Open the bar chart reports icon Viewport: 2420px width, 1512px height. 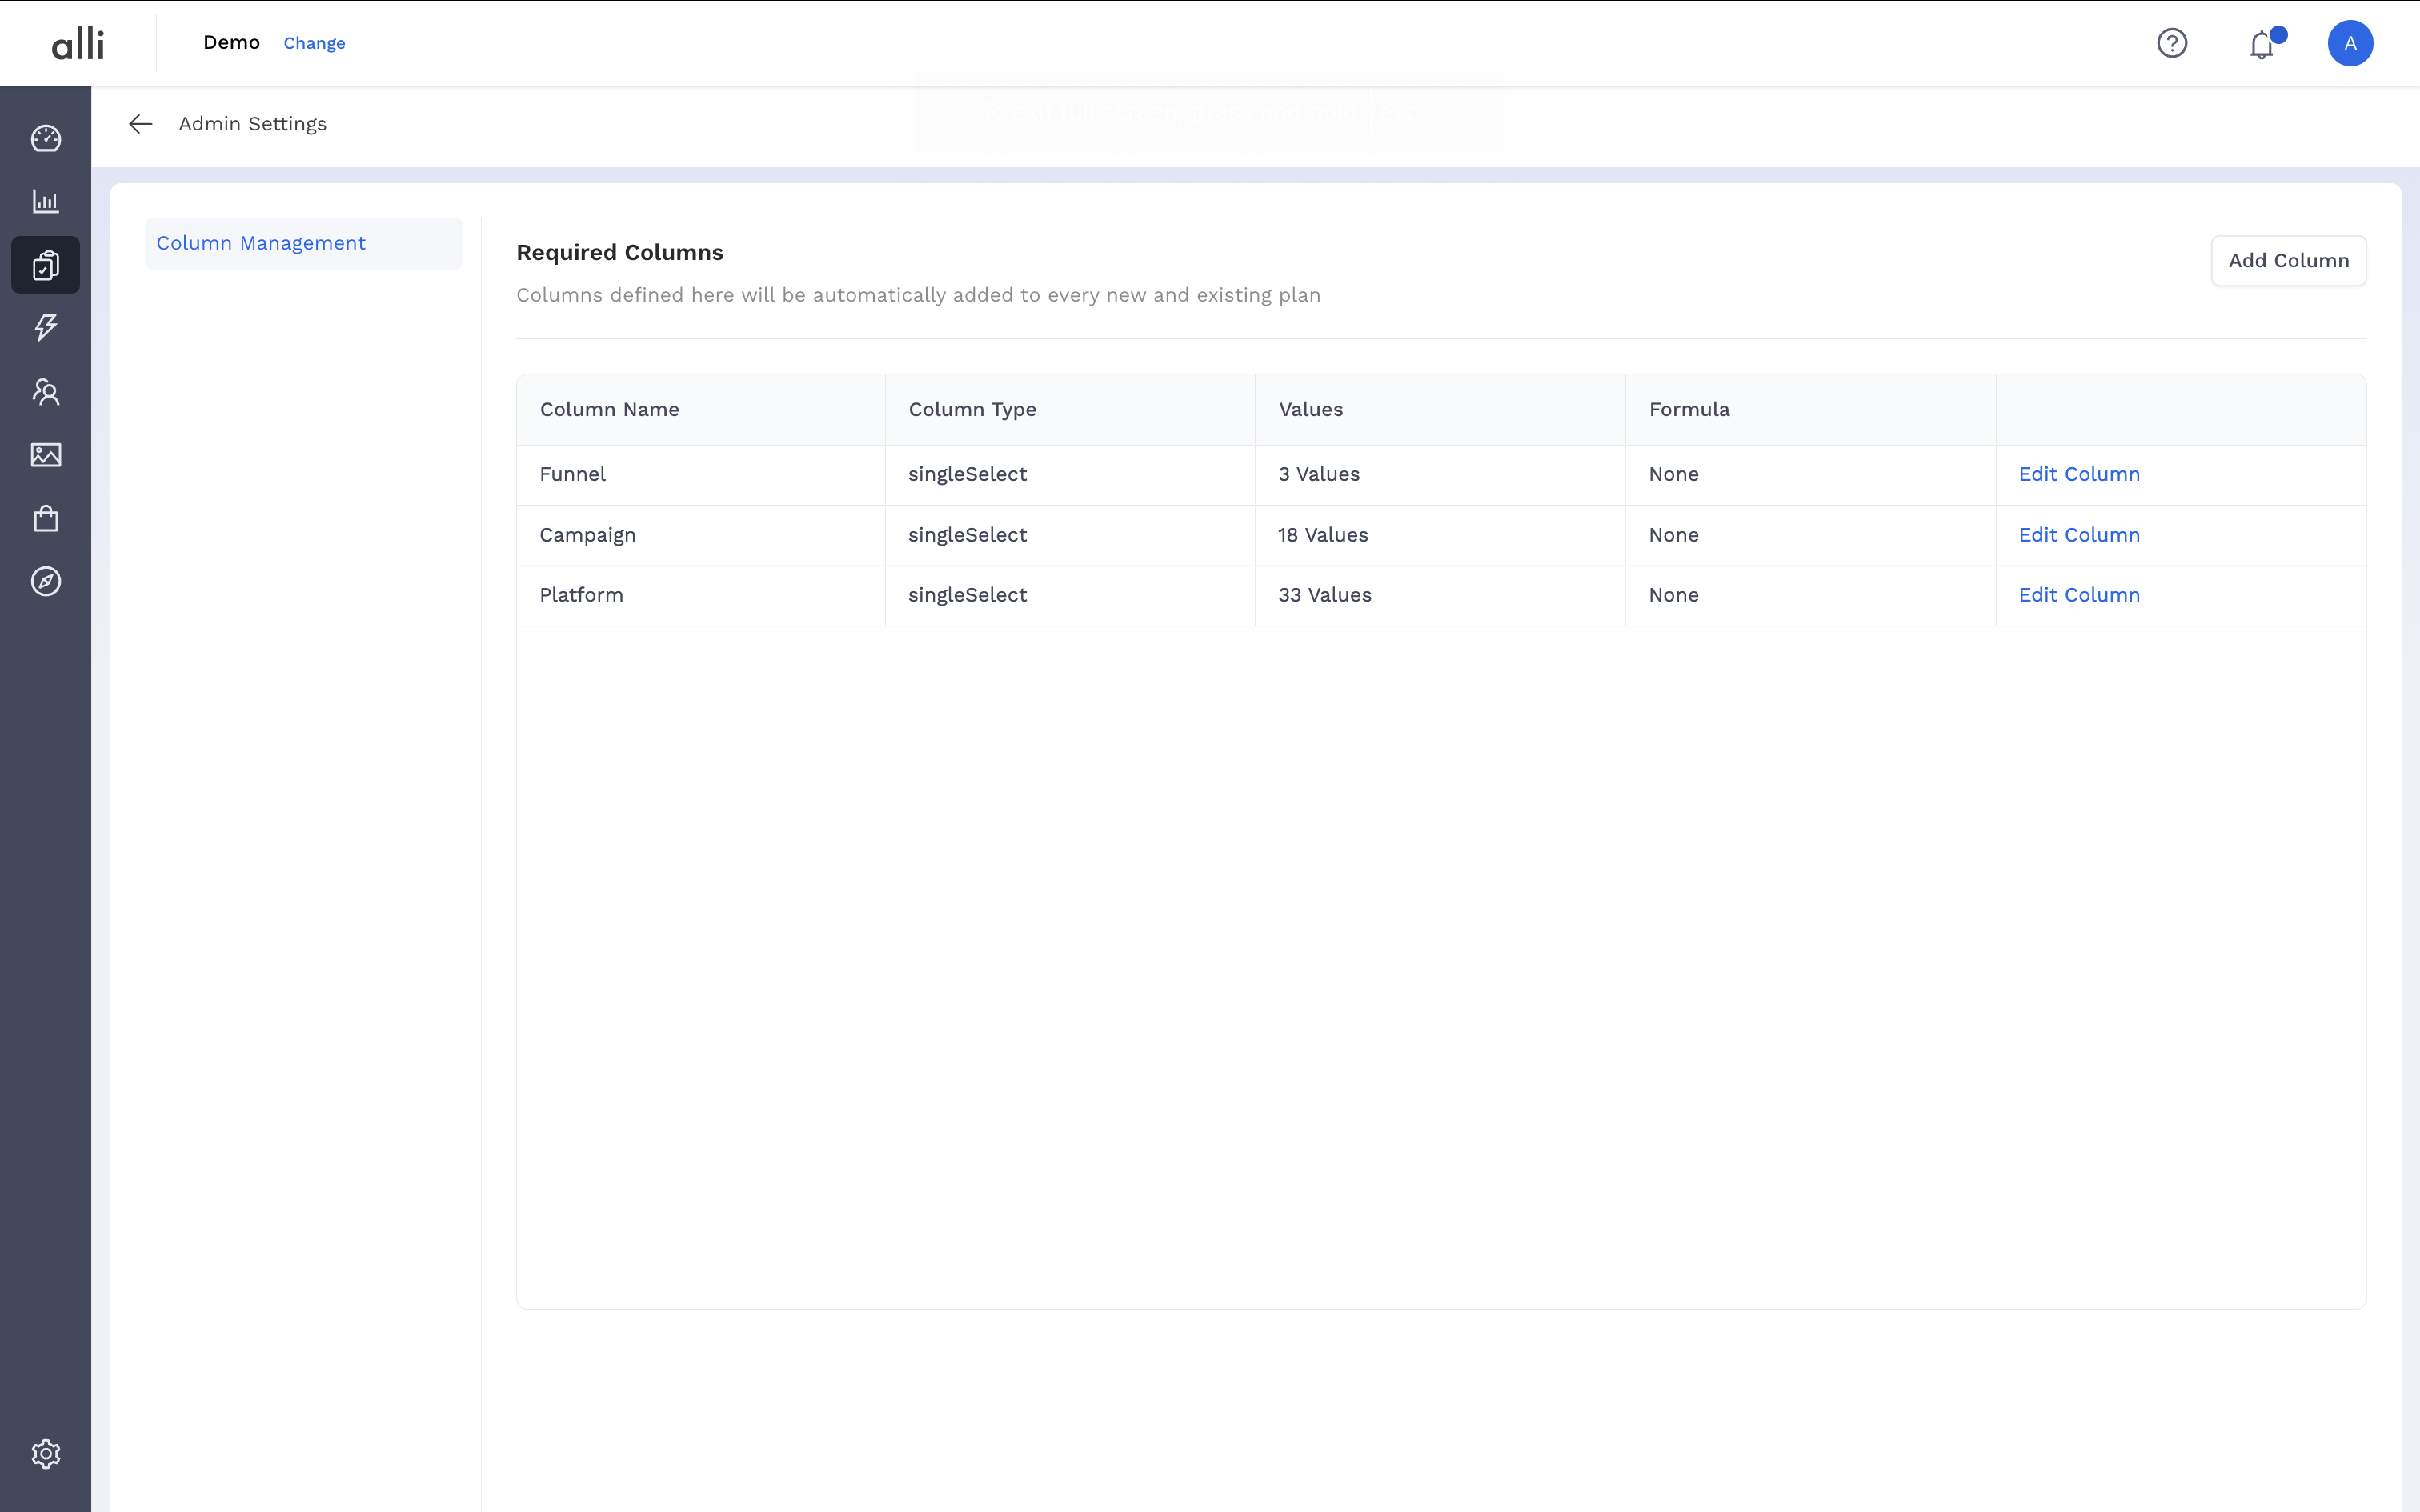click(46, 201)
